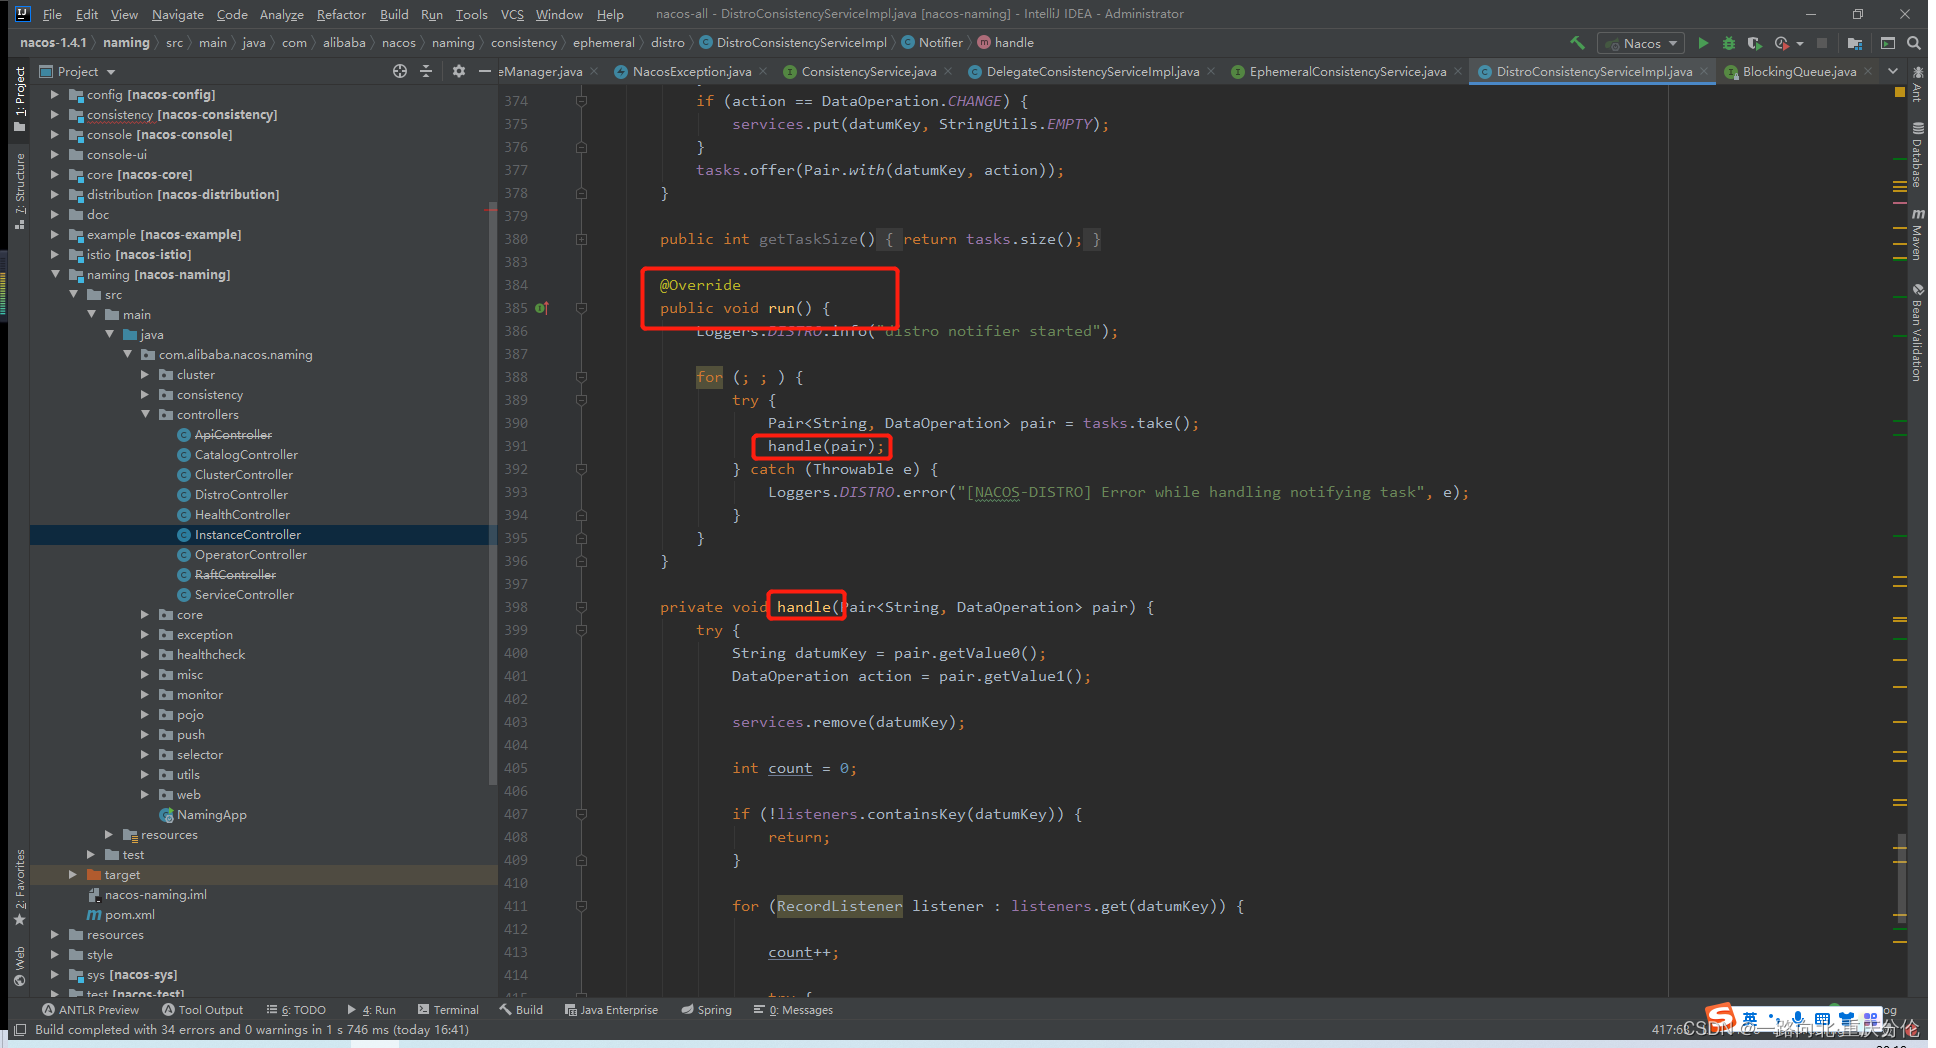Screen dimensions: 1936x1048
Task: Run the Nacos configuration with the green play icon
Action: point(1703,43)
